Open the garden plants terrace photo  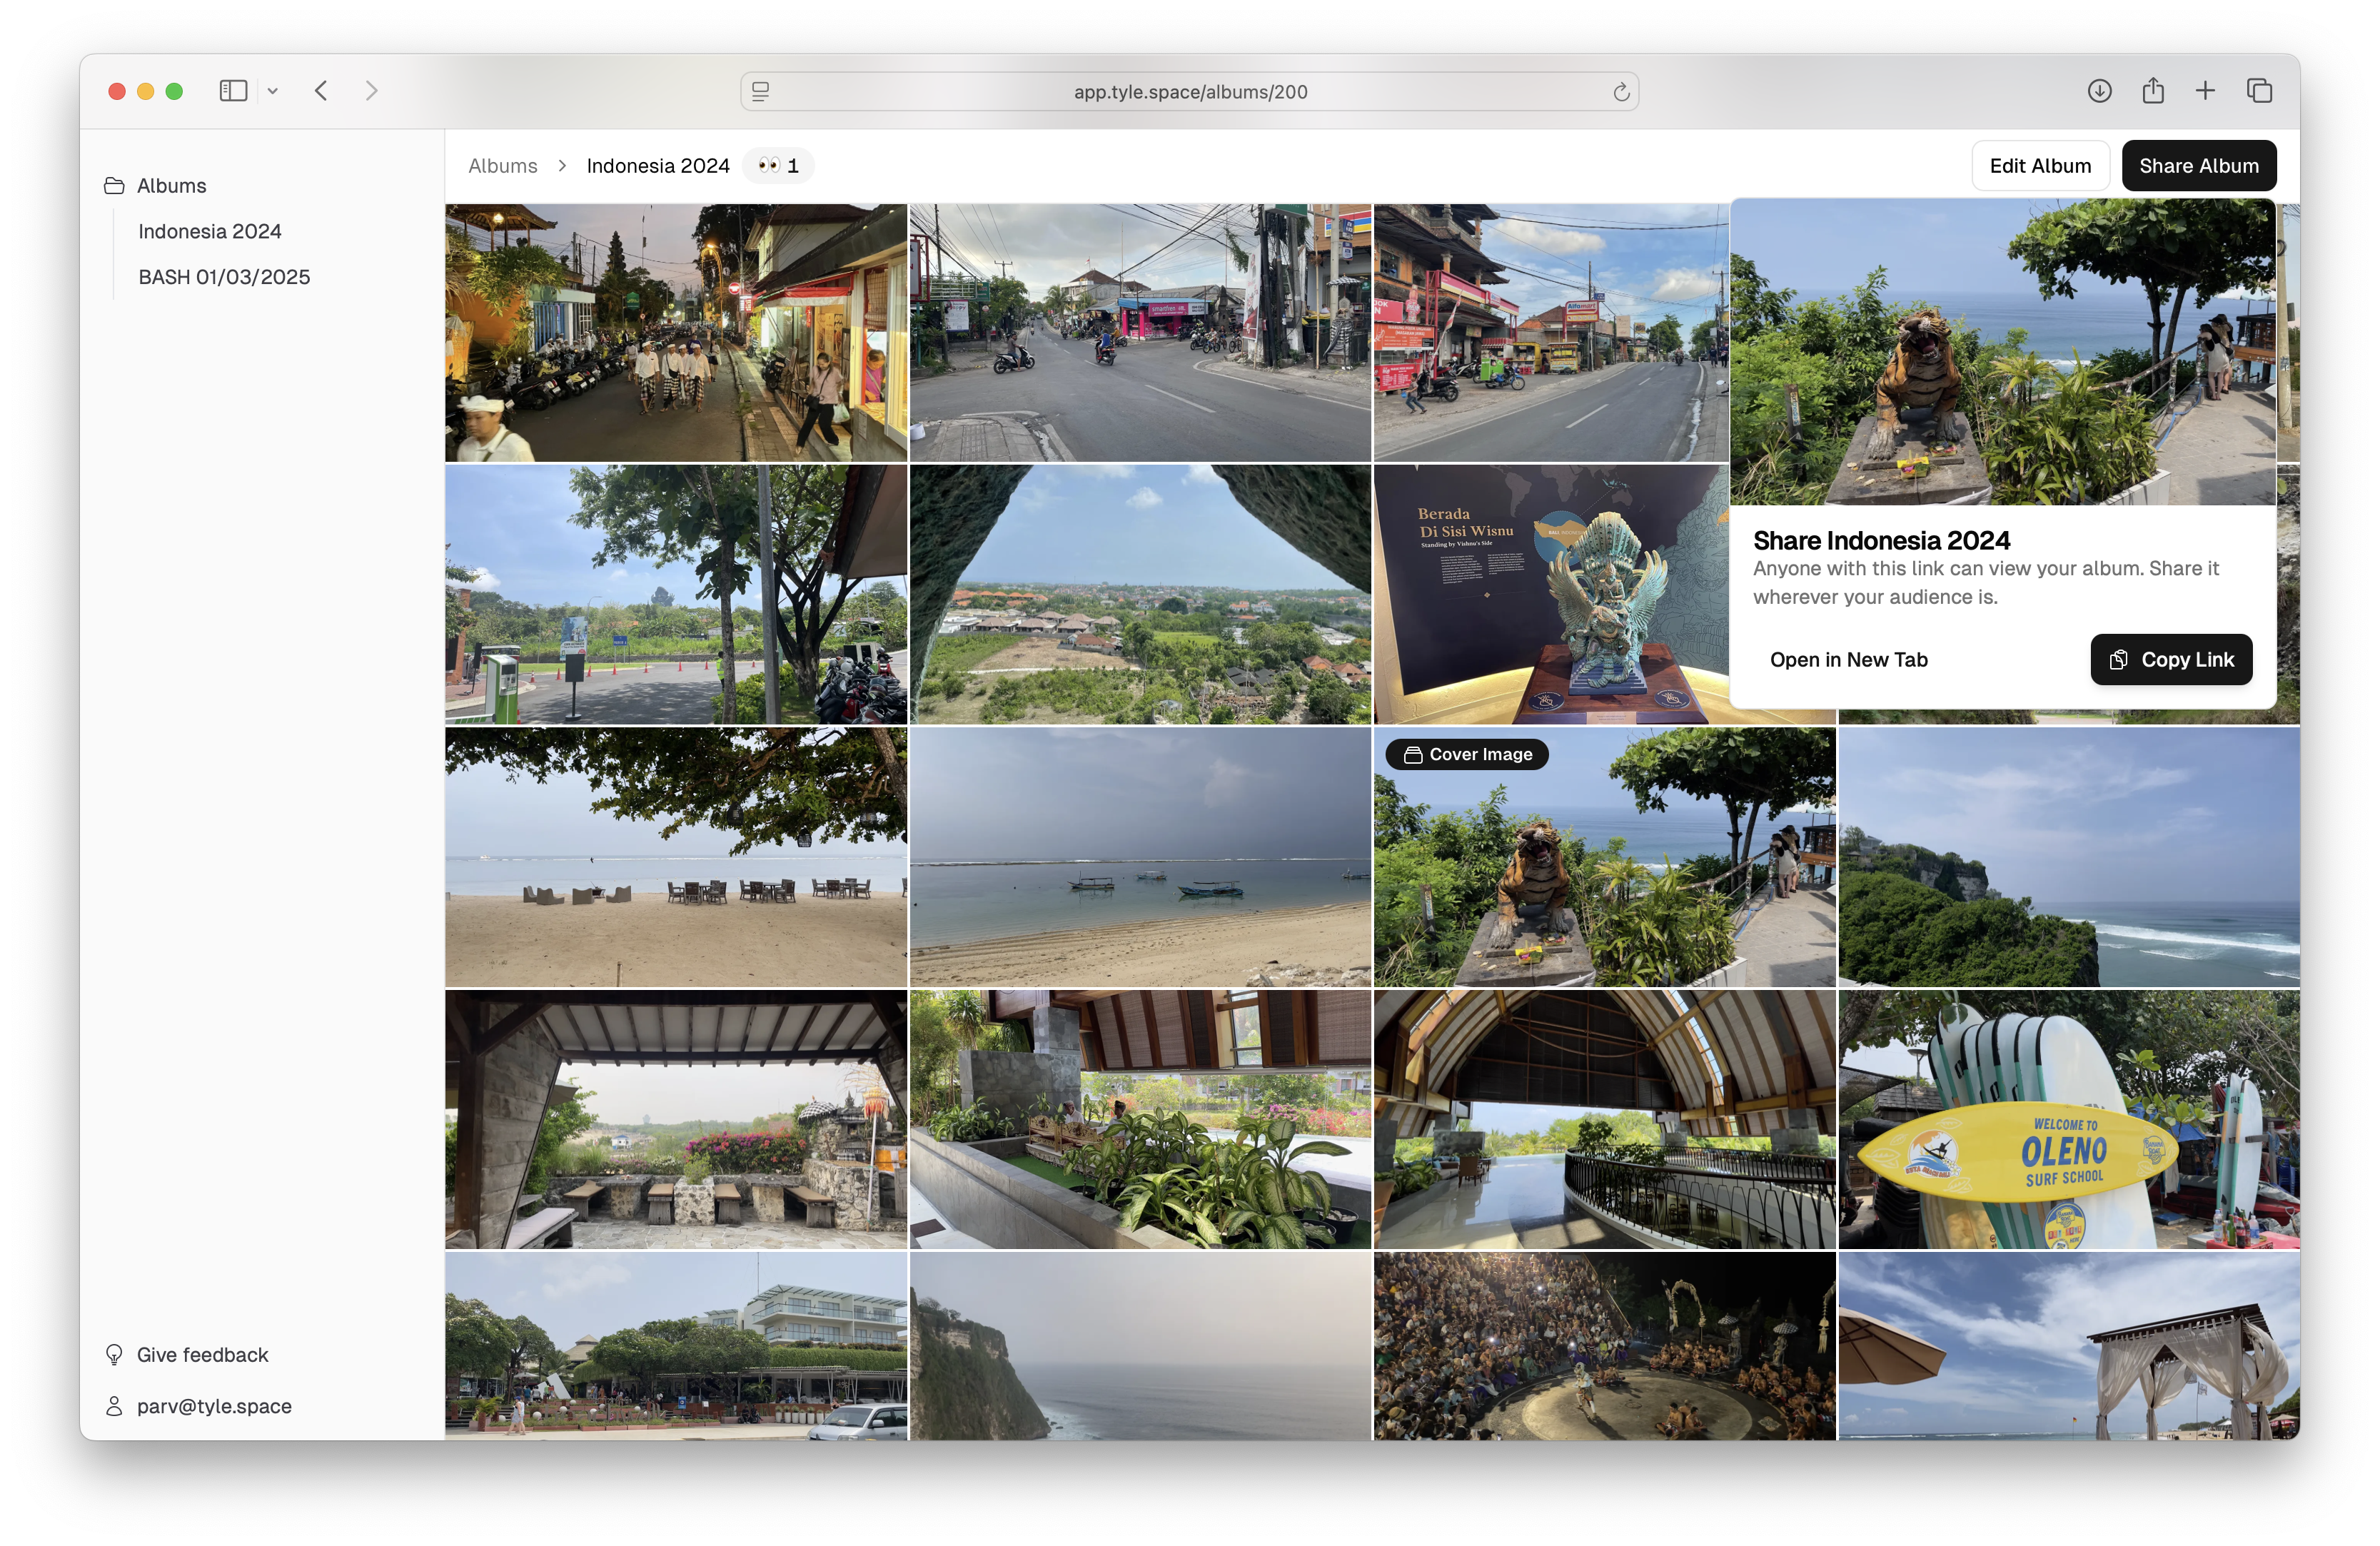click(1140, 1120)
